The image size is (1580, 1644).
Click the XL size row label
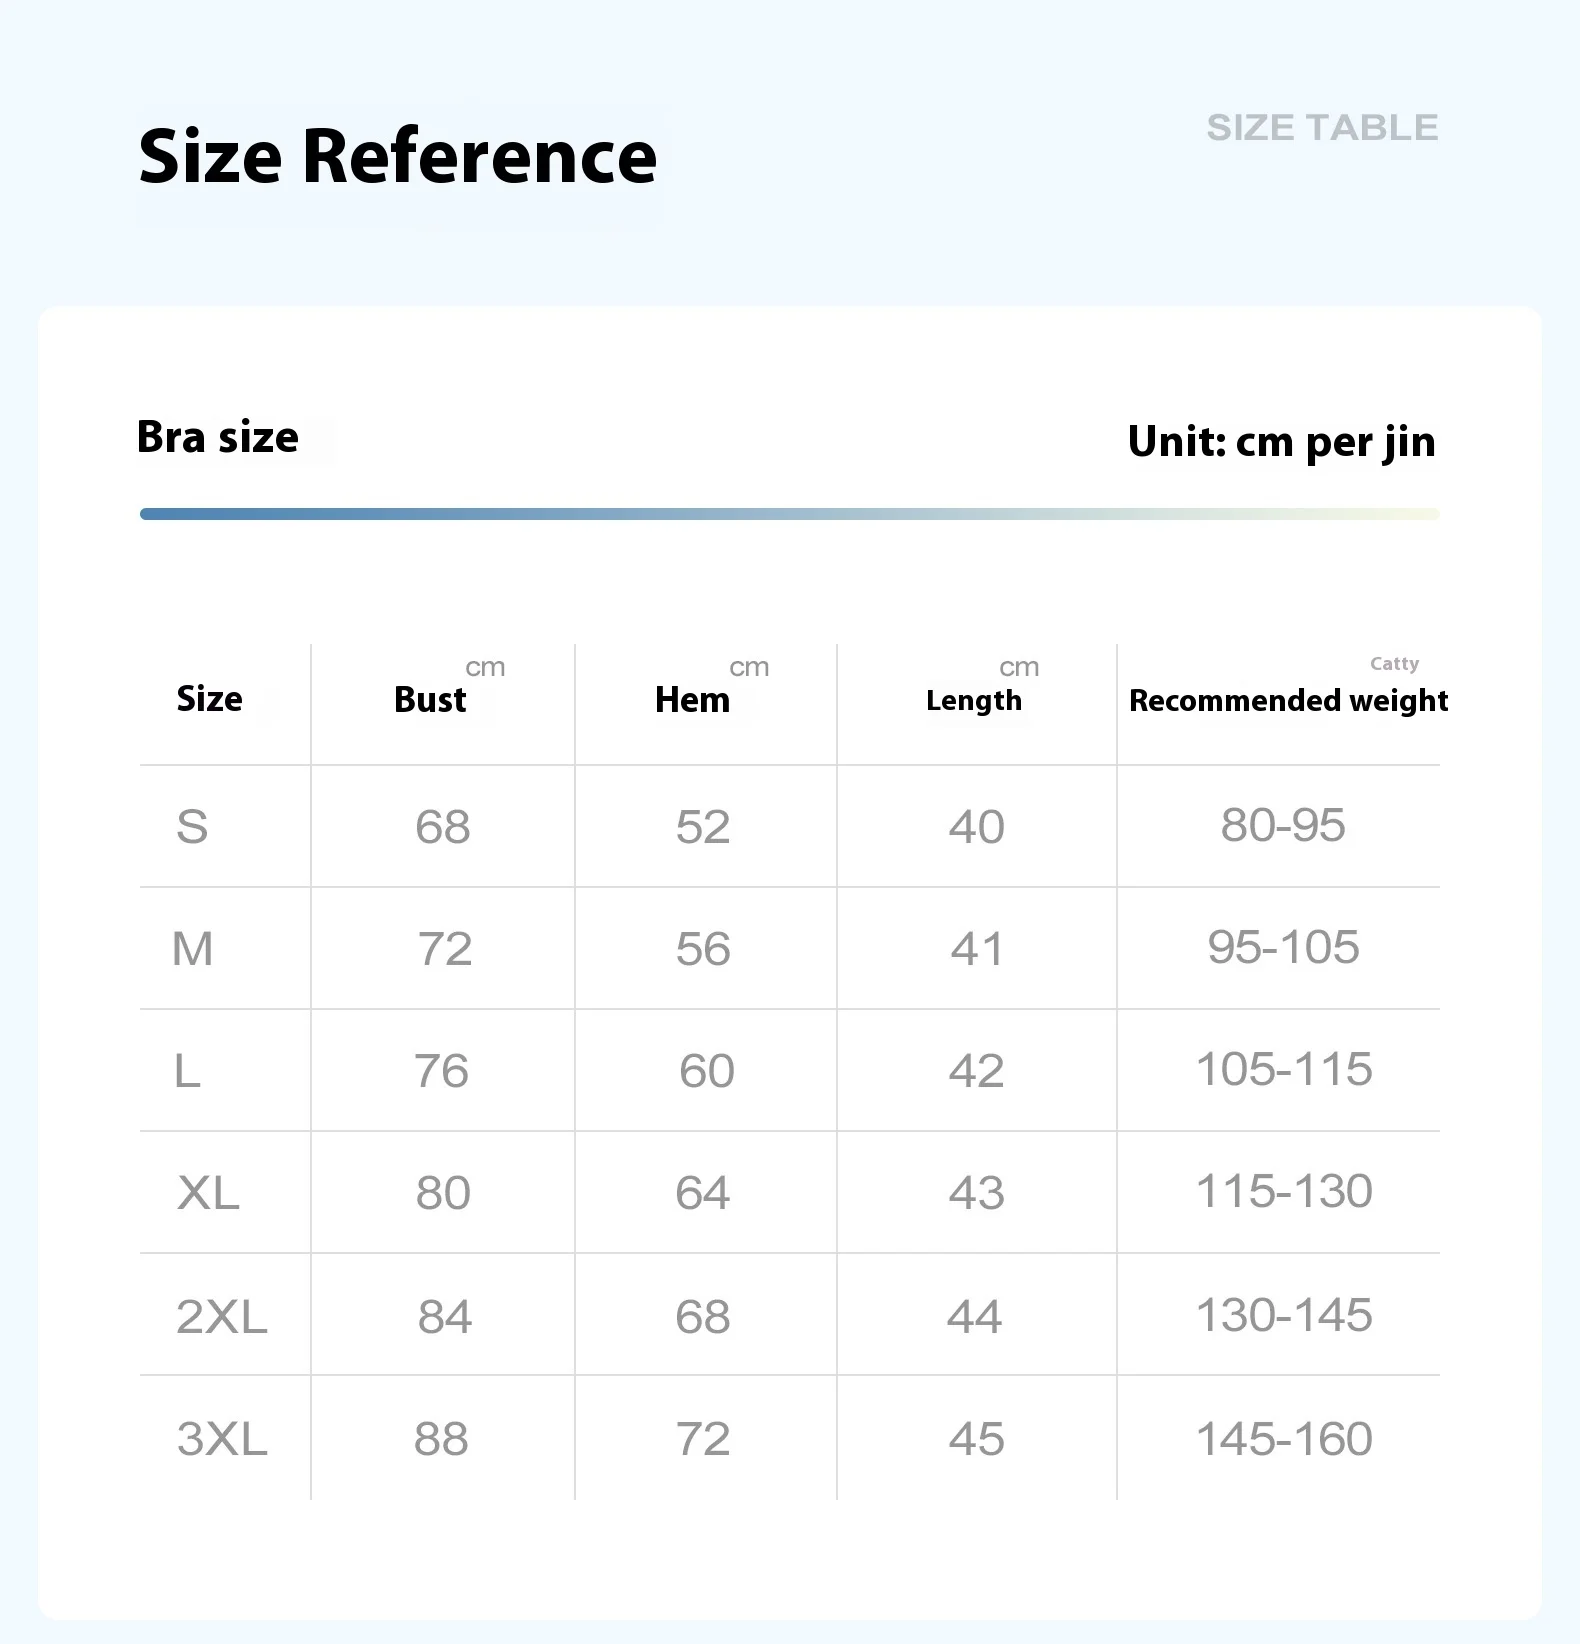[x=208, y=1193]
